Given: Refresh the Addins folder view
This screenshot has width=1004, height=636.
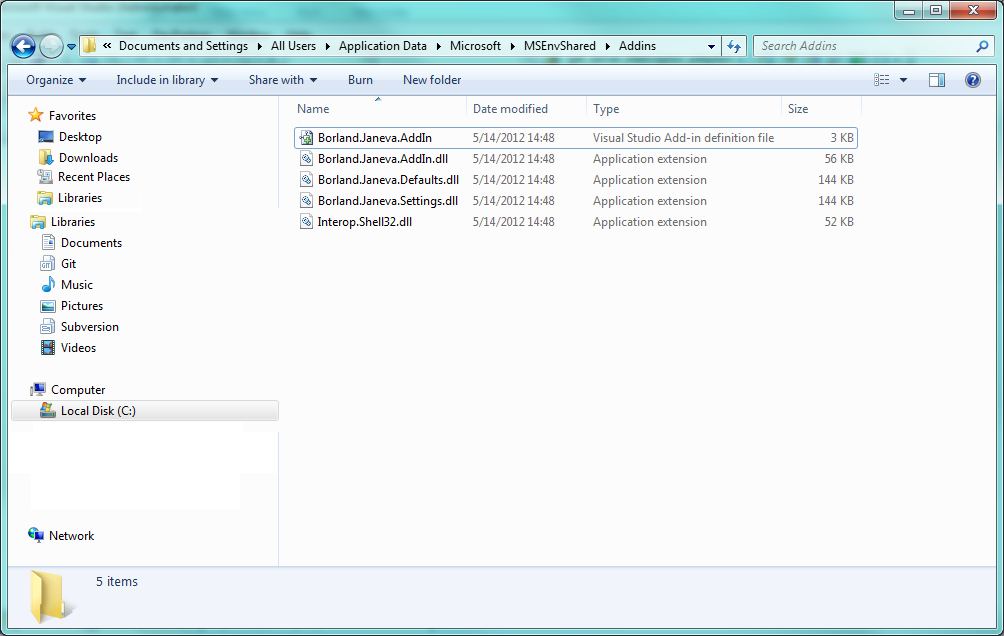Looking at the screenshot, I should coord(734,46).
